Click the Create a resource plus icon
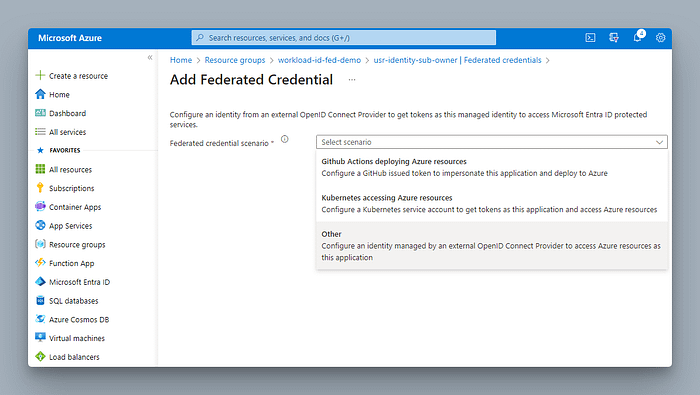The height and width of the screenshot is (395, 700). coord(40,75)
